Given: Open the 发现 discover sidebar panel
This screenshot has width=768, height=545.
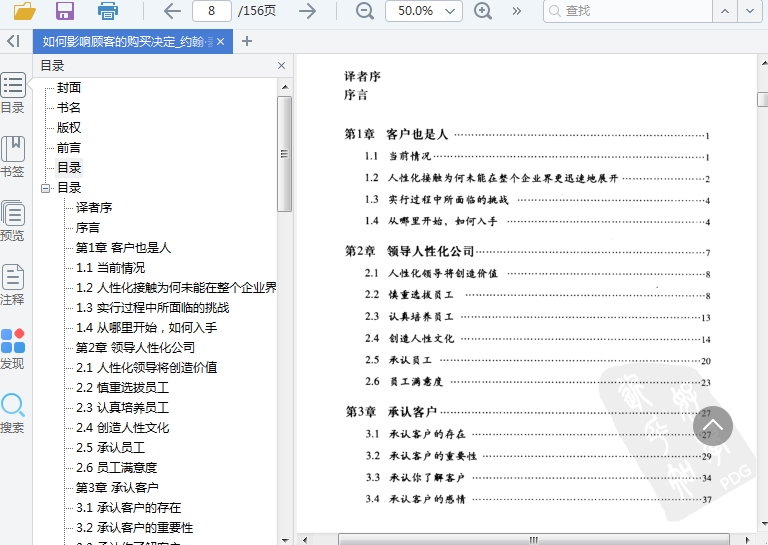Looking at the screenshot, I should pyautogui.click(x=13, y=349).
